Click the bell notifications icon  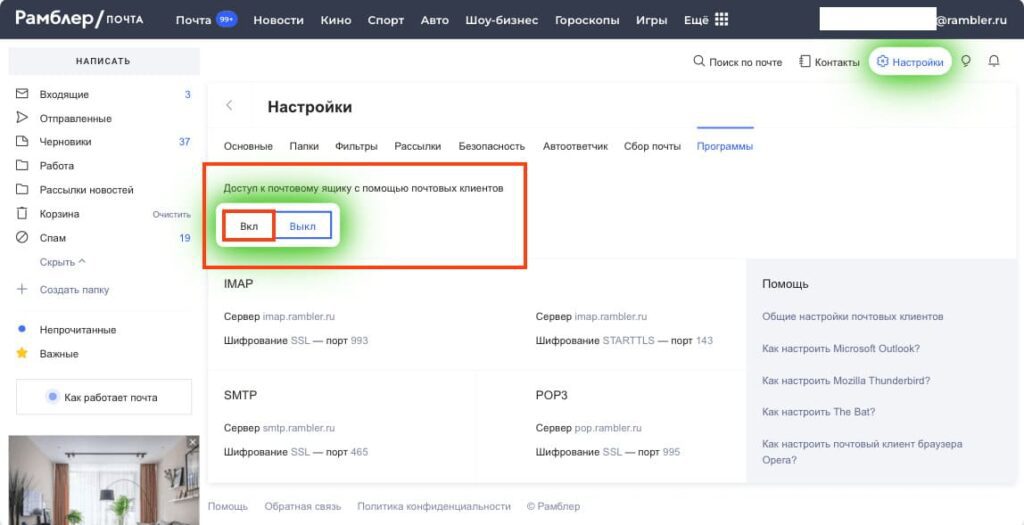[x=994, y=61]
